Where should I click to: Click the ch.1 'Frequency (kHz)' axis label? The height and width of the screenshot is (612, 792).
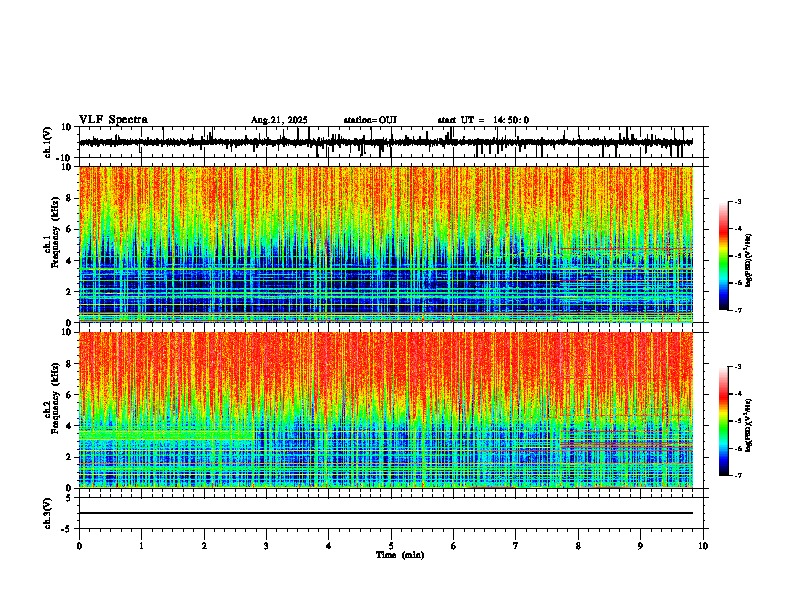[55, 233]
